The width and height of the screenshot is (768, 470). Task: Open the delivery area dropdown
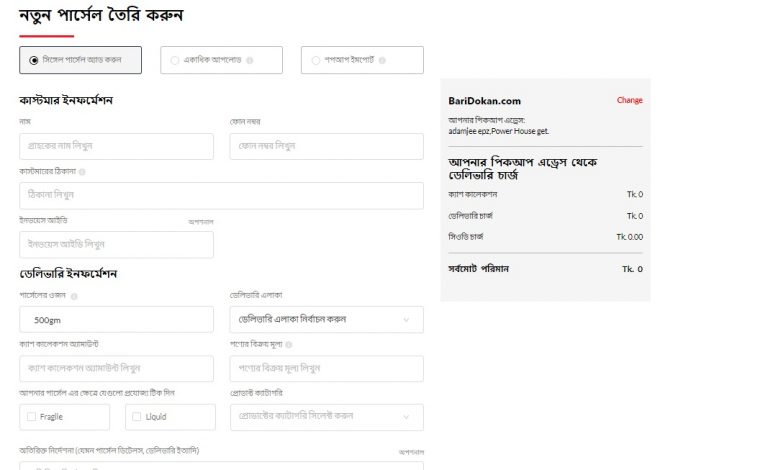(x=326, y=319)
